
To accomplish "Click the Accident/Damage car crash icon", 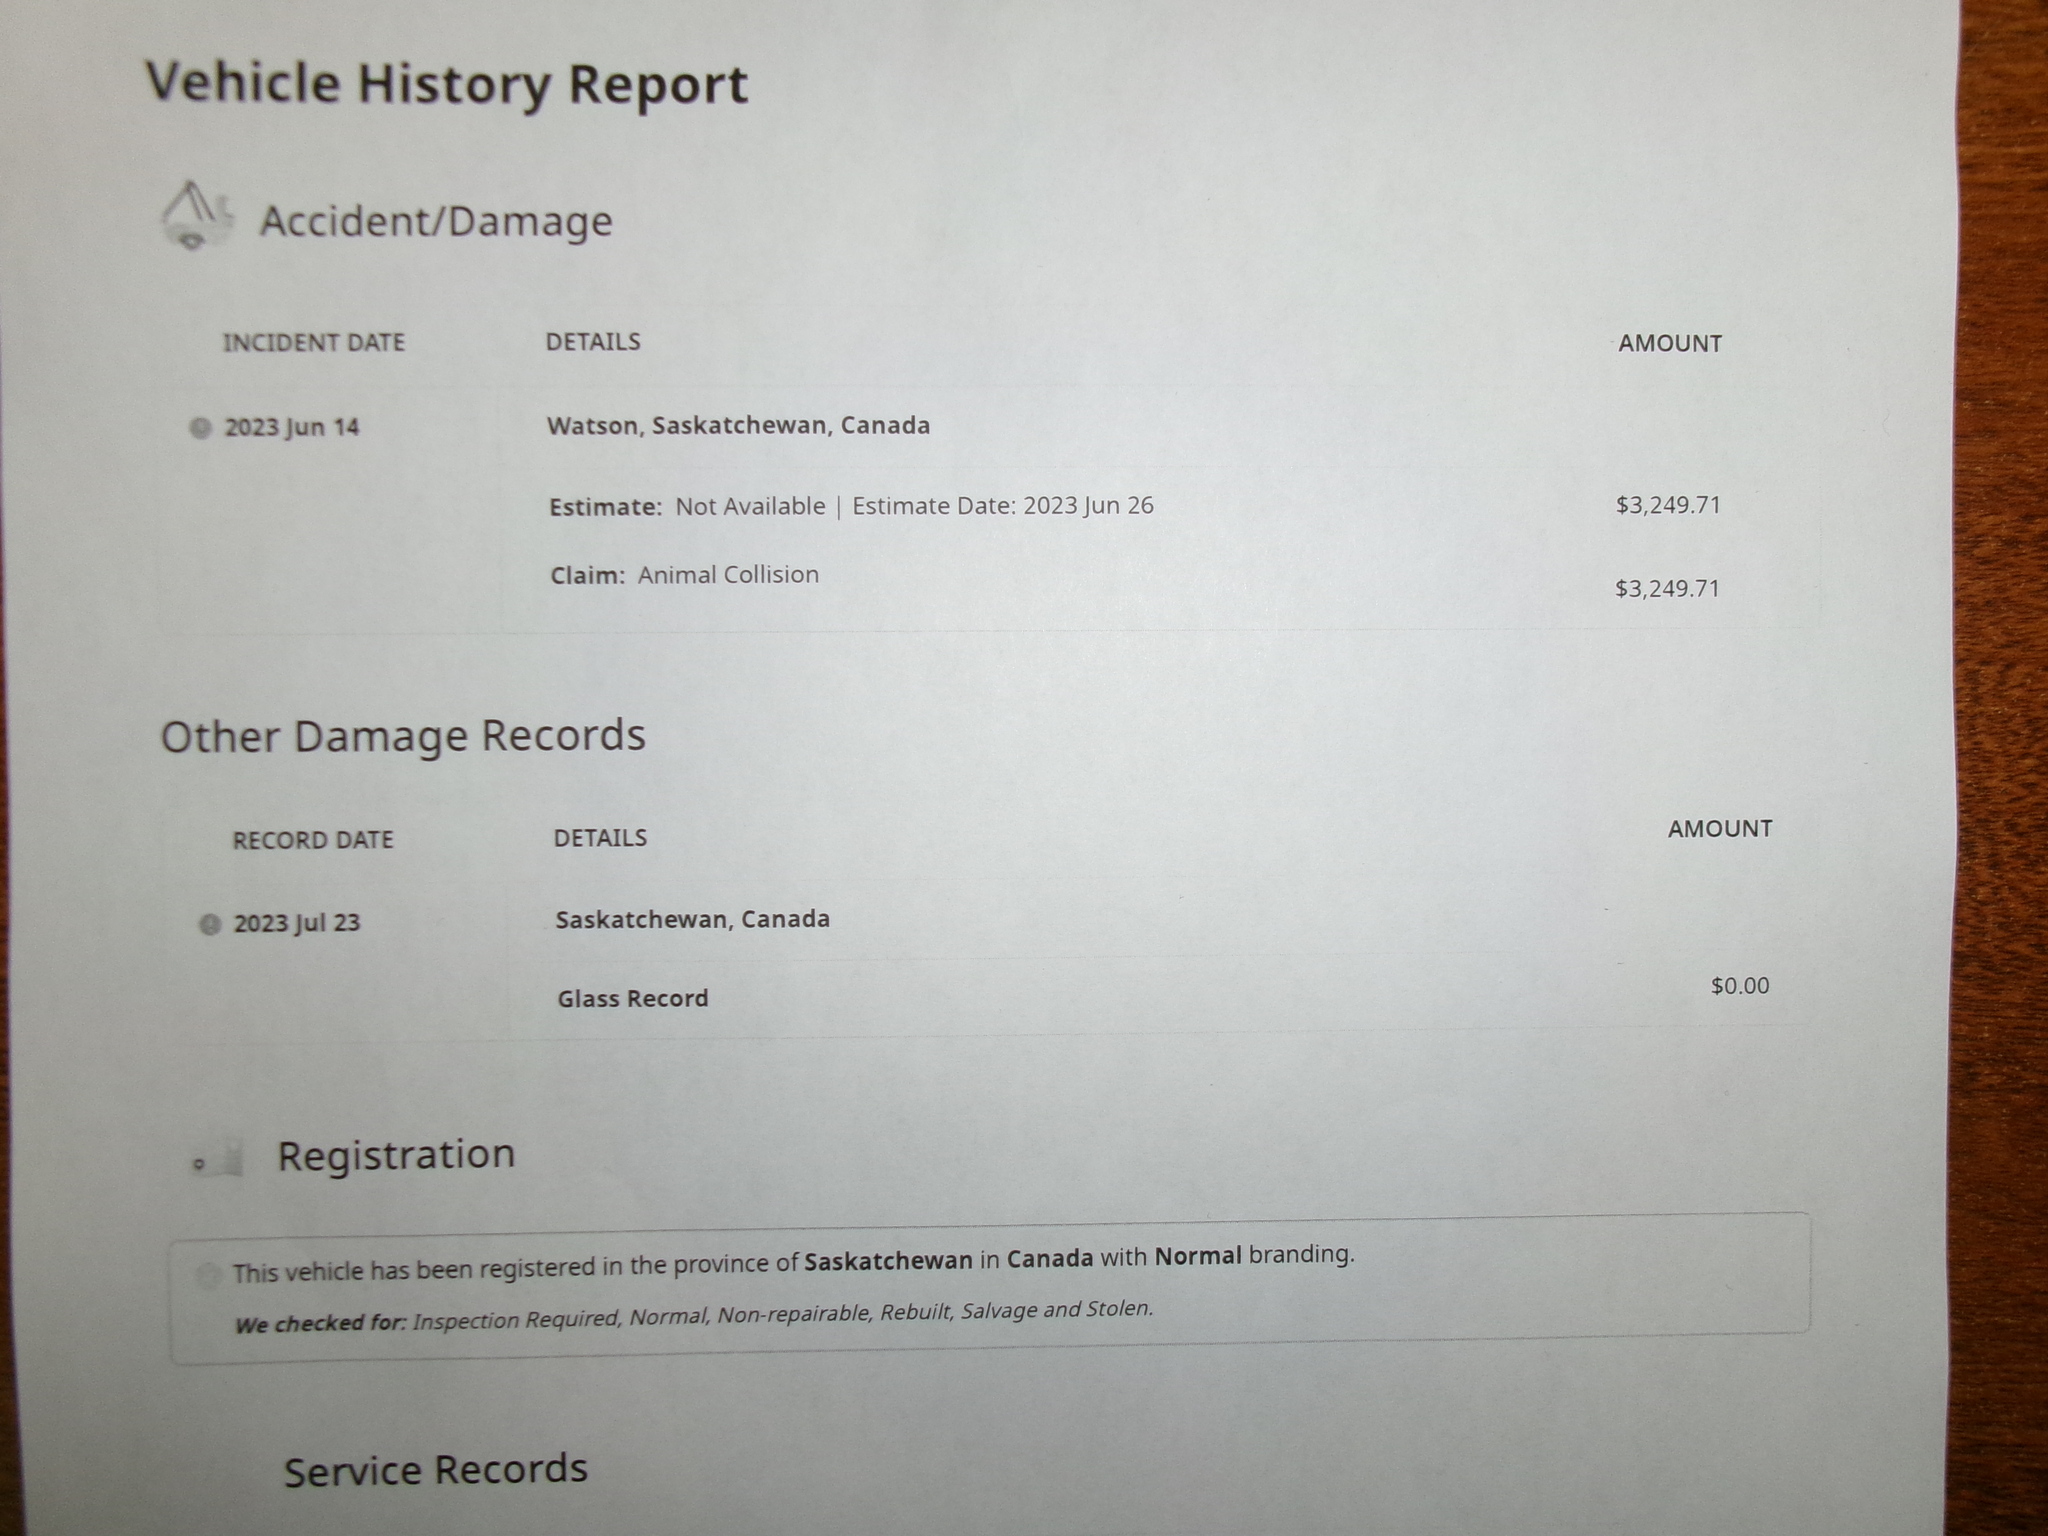I will click(196, 216).
